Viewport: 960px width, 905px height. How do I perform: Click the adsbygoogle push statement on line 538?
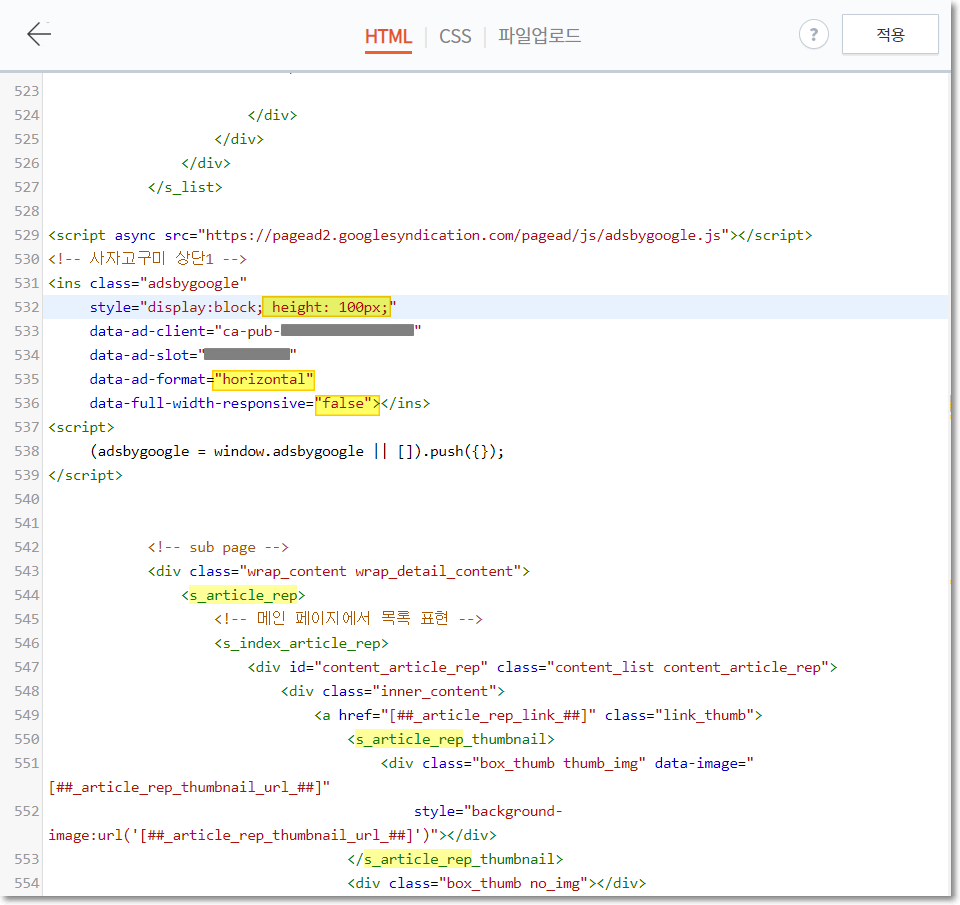point(297,451)
